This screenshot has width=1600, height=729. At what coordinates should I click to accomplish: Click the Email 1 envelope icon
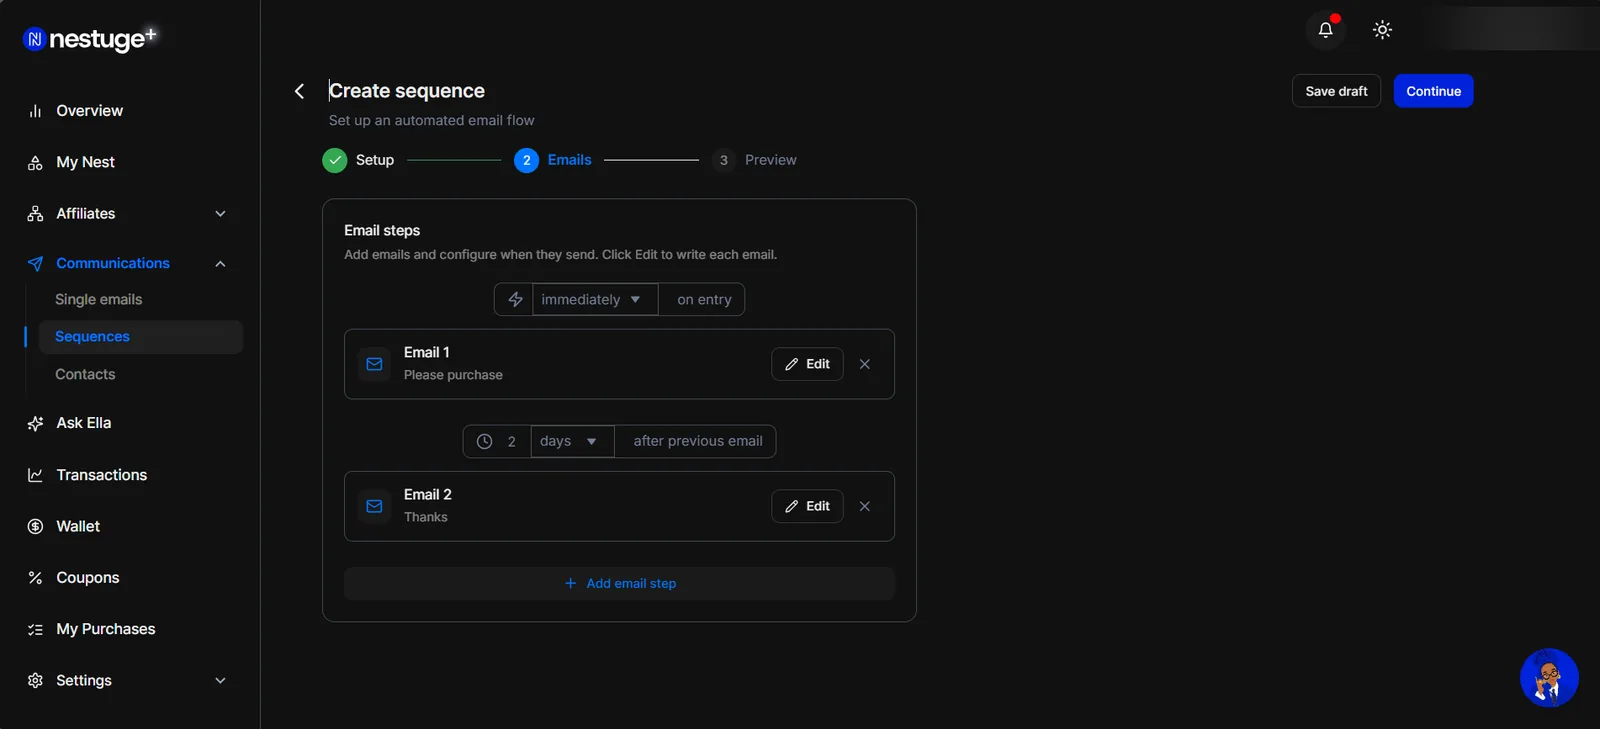click(374, 364)
